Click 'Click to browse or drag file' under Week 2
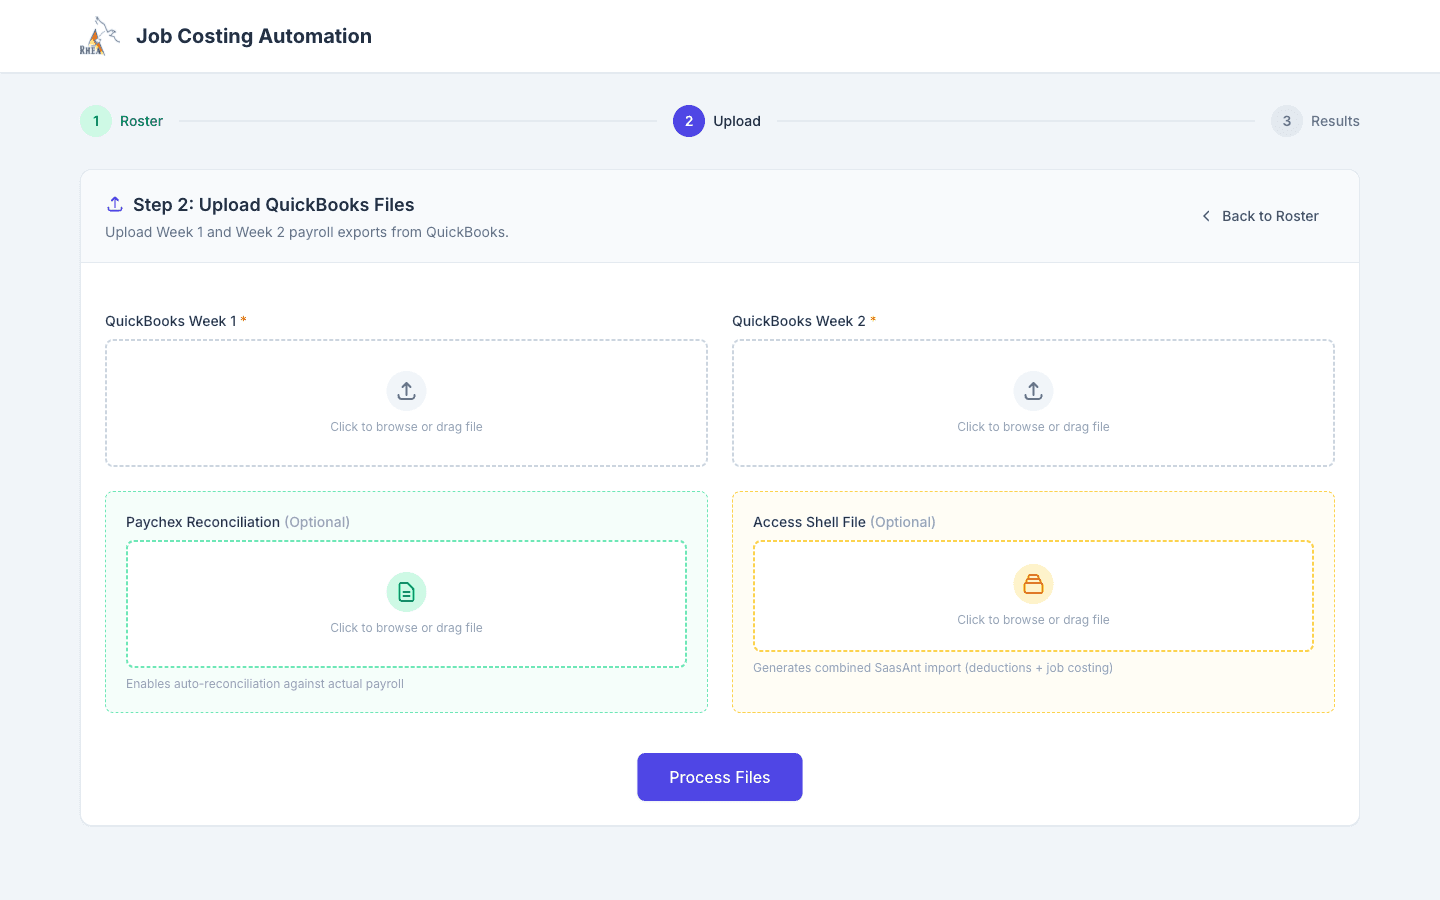This screenshot has width=1440, height=900. tap(1033, 427)
